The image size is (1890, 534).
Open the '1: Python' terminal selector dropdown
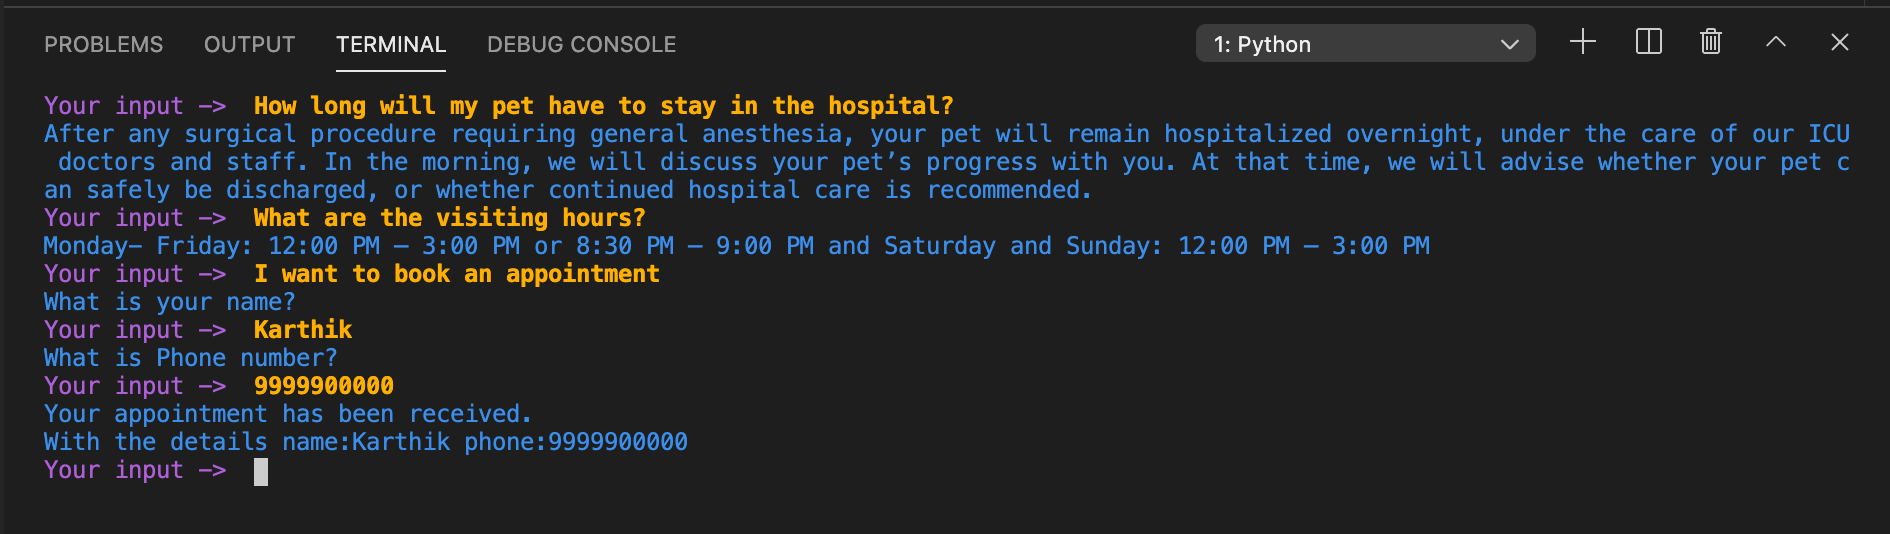click(1365, 44)
